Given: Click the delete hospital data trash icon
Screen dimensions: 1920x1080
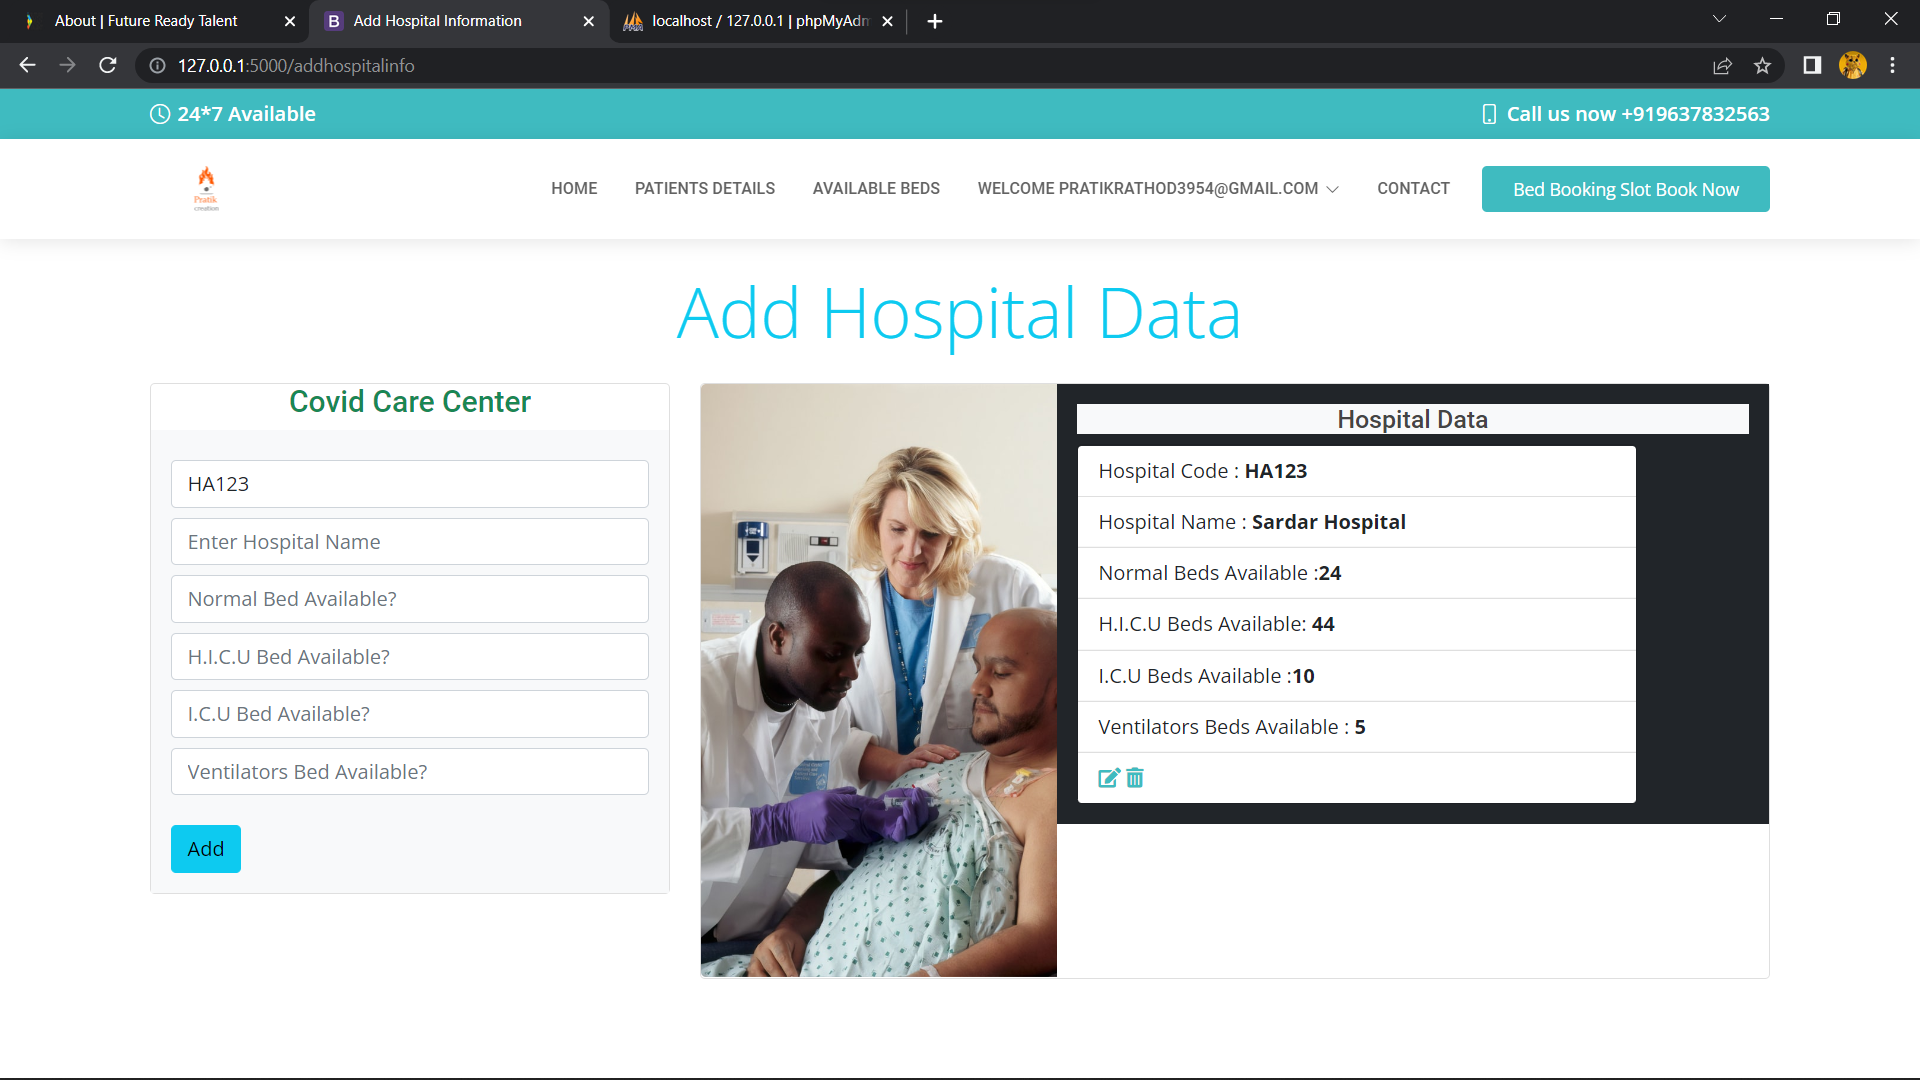Looking at the screenshot, I should point(1135,778).
